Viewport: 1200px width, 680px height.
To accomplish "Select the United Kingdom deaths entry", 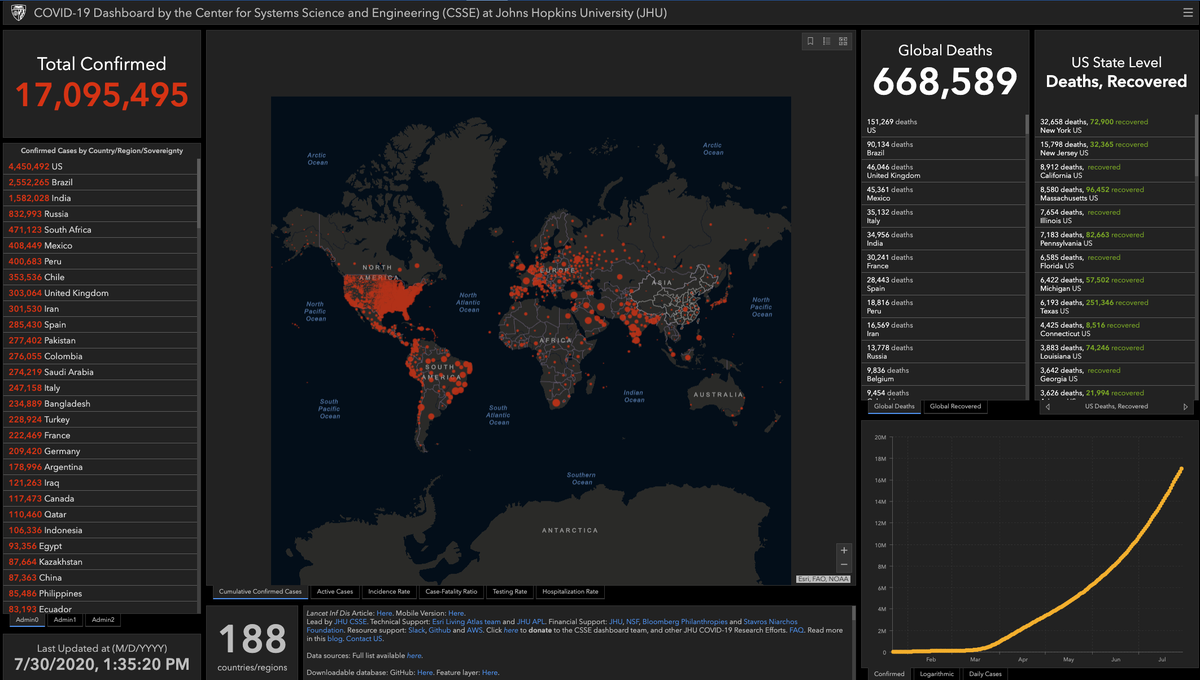I will coord(944,171).
